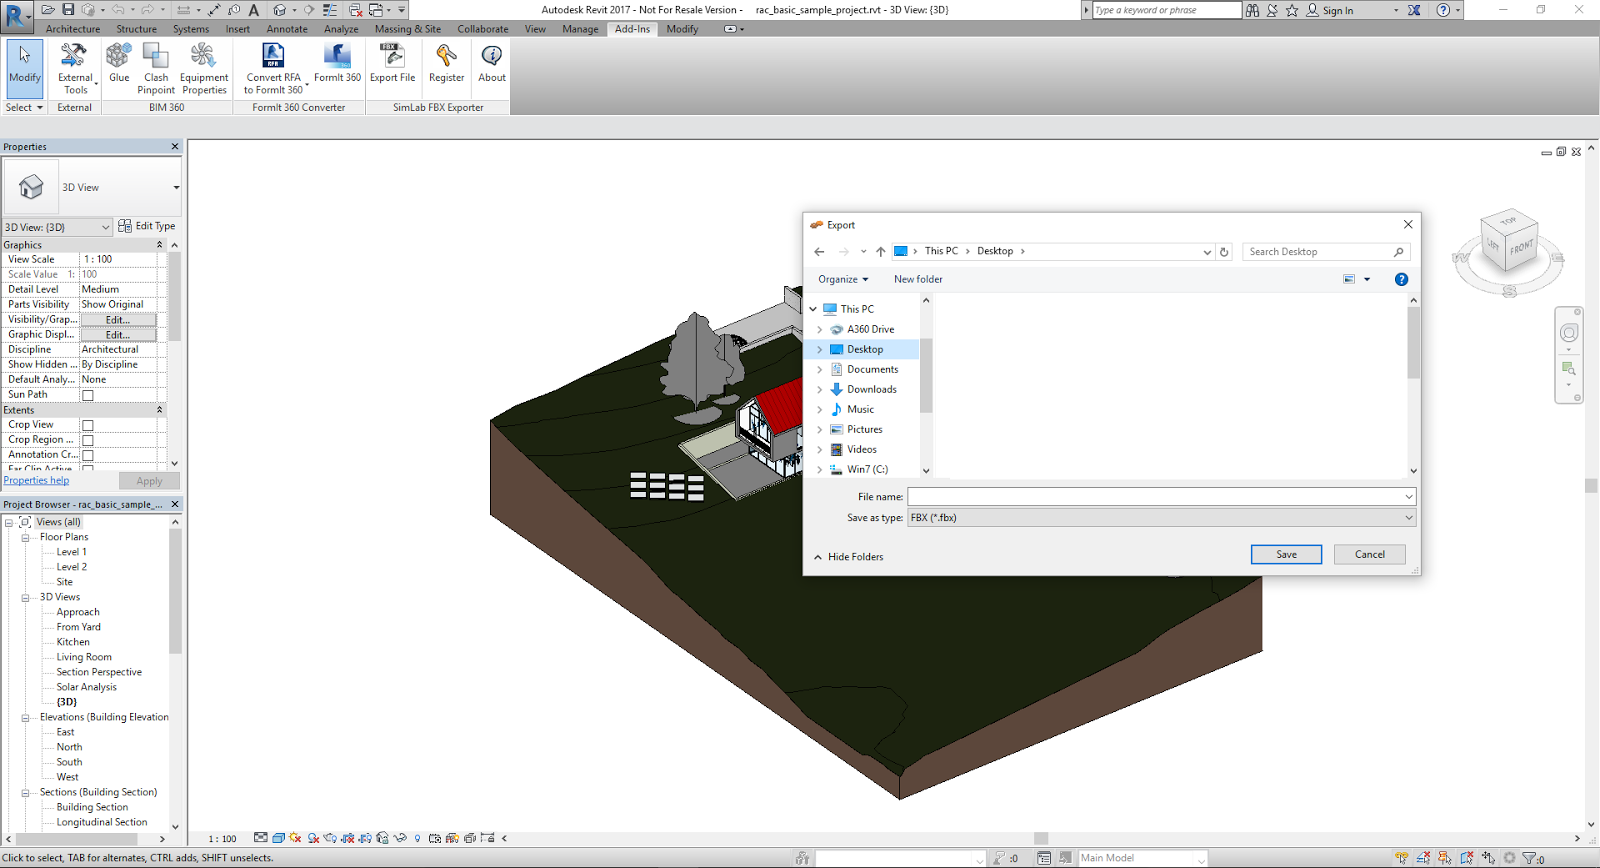Click the selection Filter funnel icon

click(x=1530, y=858)
